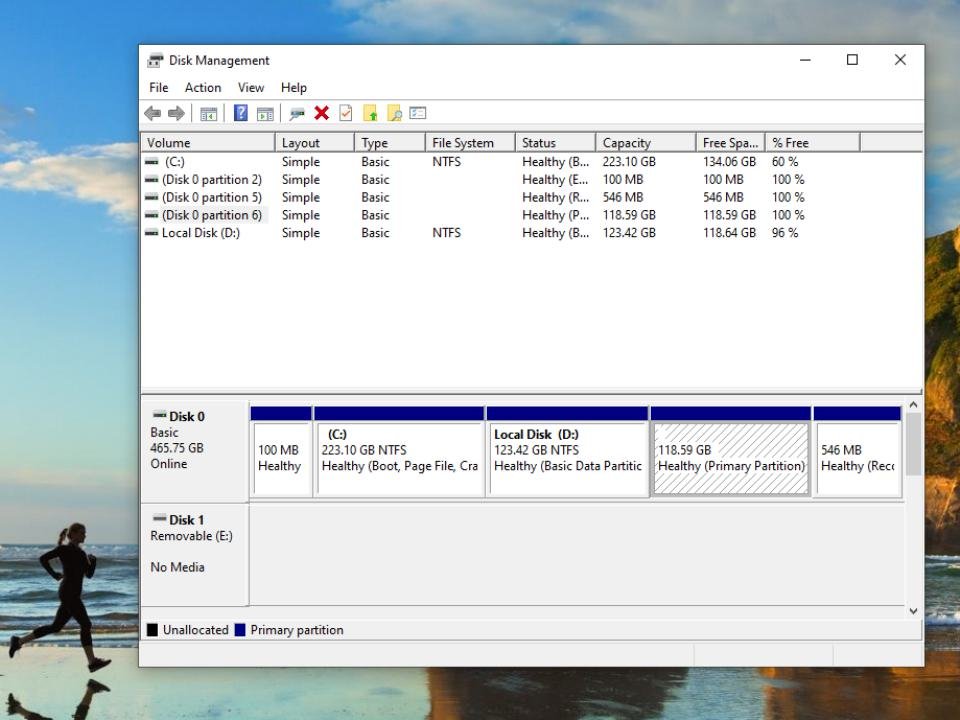
Task: Click the 96 % free cell
Action: (x=785, y=233)
